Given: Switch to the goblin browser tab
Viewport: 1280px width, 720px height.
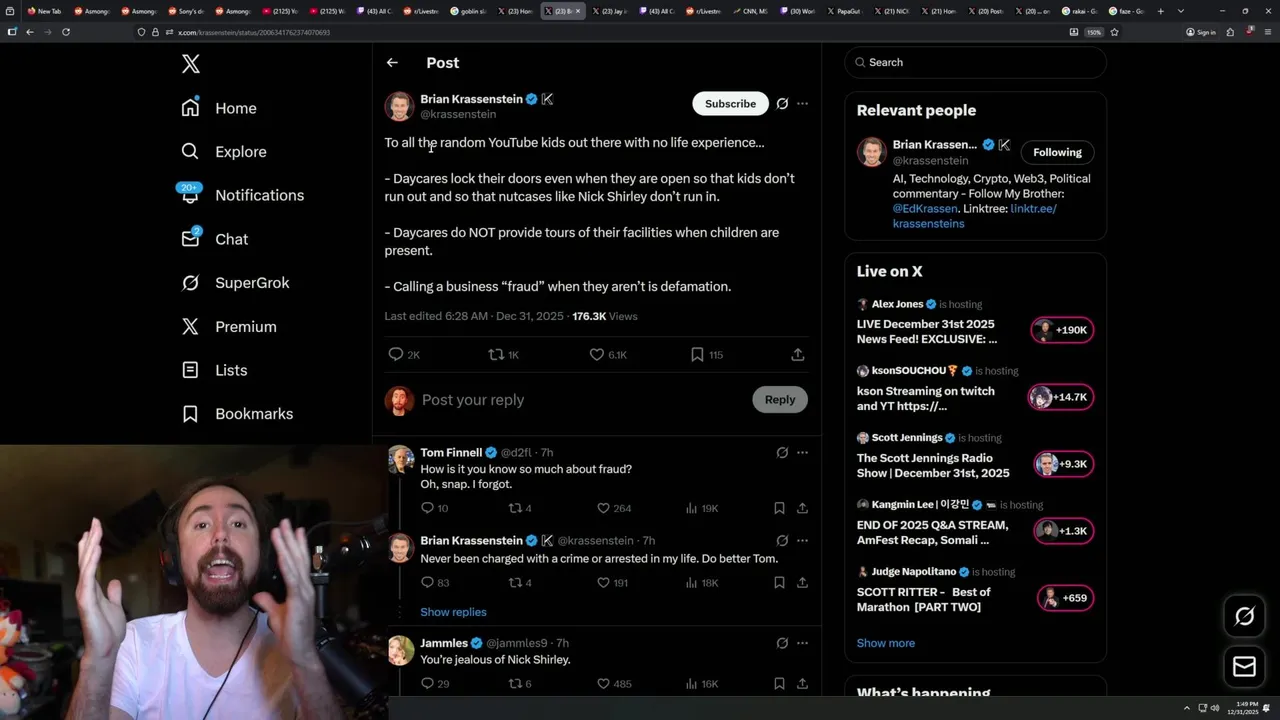Looking at the screenshot, I should [469, 11].
